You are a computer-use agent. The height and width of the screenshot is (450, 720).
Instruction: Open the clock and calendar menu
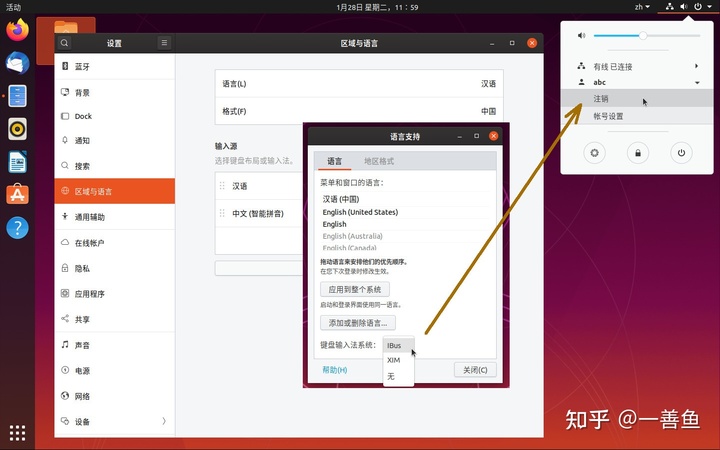[377, 7]
